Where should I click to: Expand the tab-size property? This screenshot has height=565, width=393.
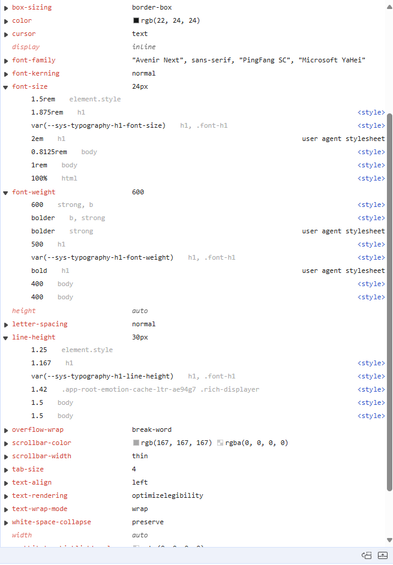tap(6, 470)
